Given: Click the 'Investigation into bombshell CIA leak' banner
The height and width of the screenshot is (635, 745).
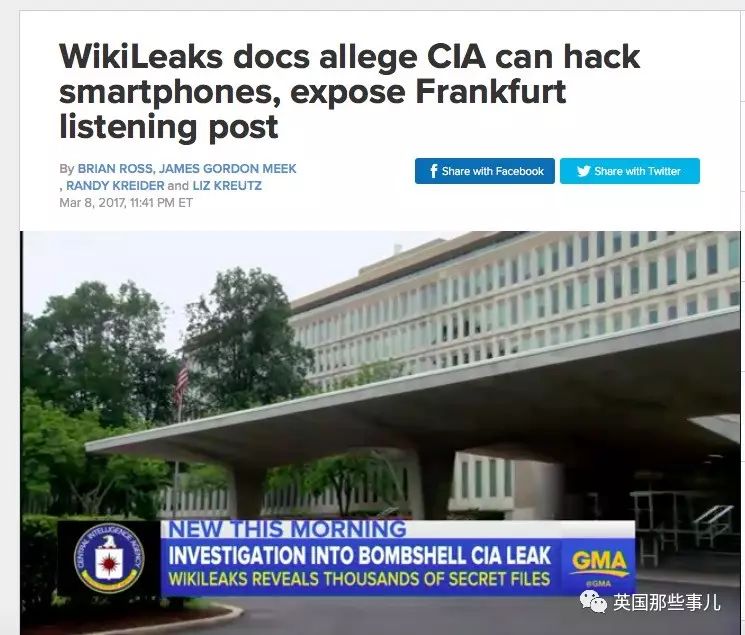Looking at the screenshot, I should point(360,556).
